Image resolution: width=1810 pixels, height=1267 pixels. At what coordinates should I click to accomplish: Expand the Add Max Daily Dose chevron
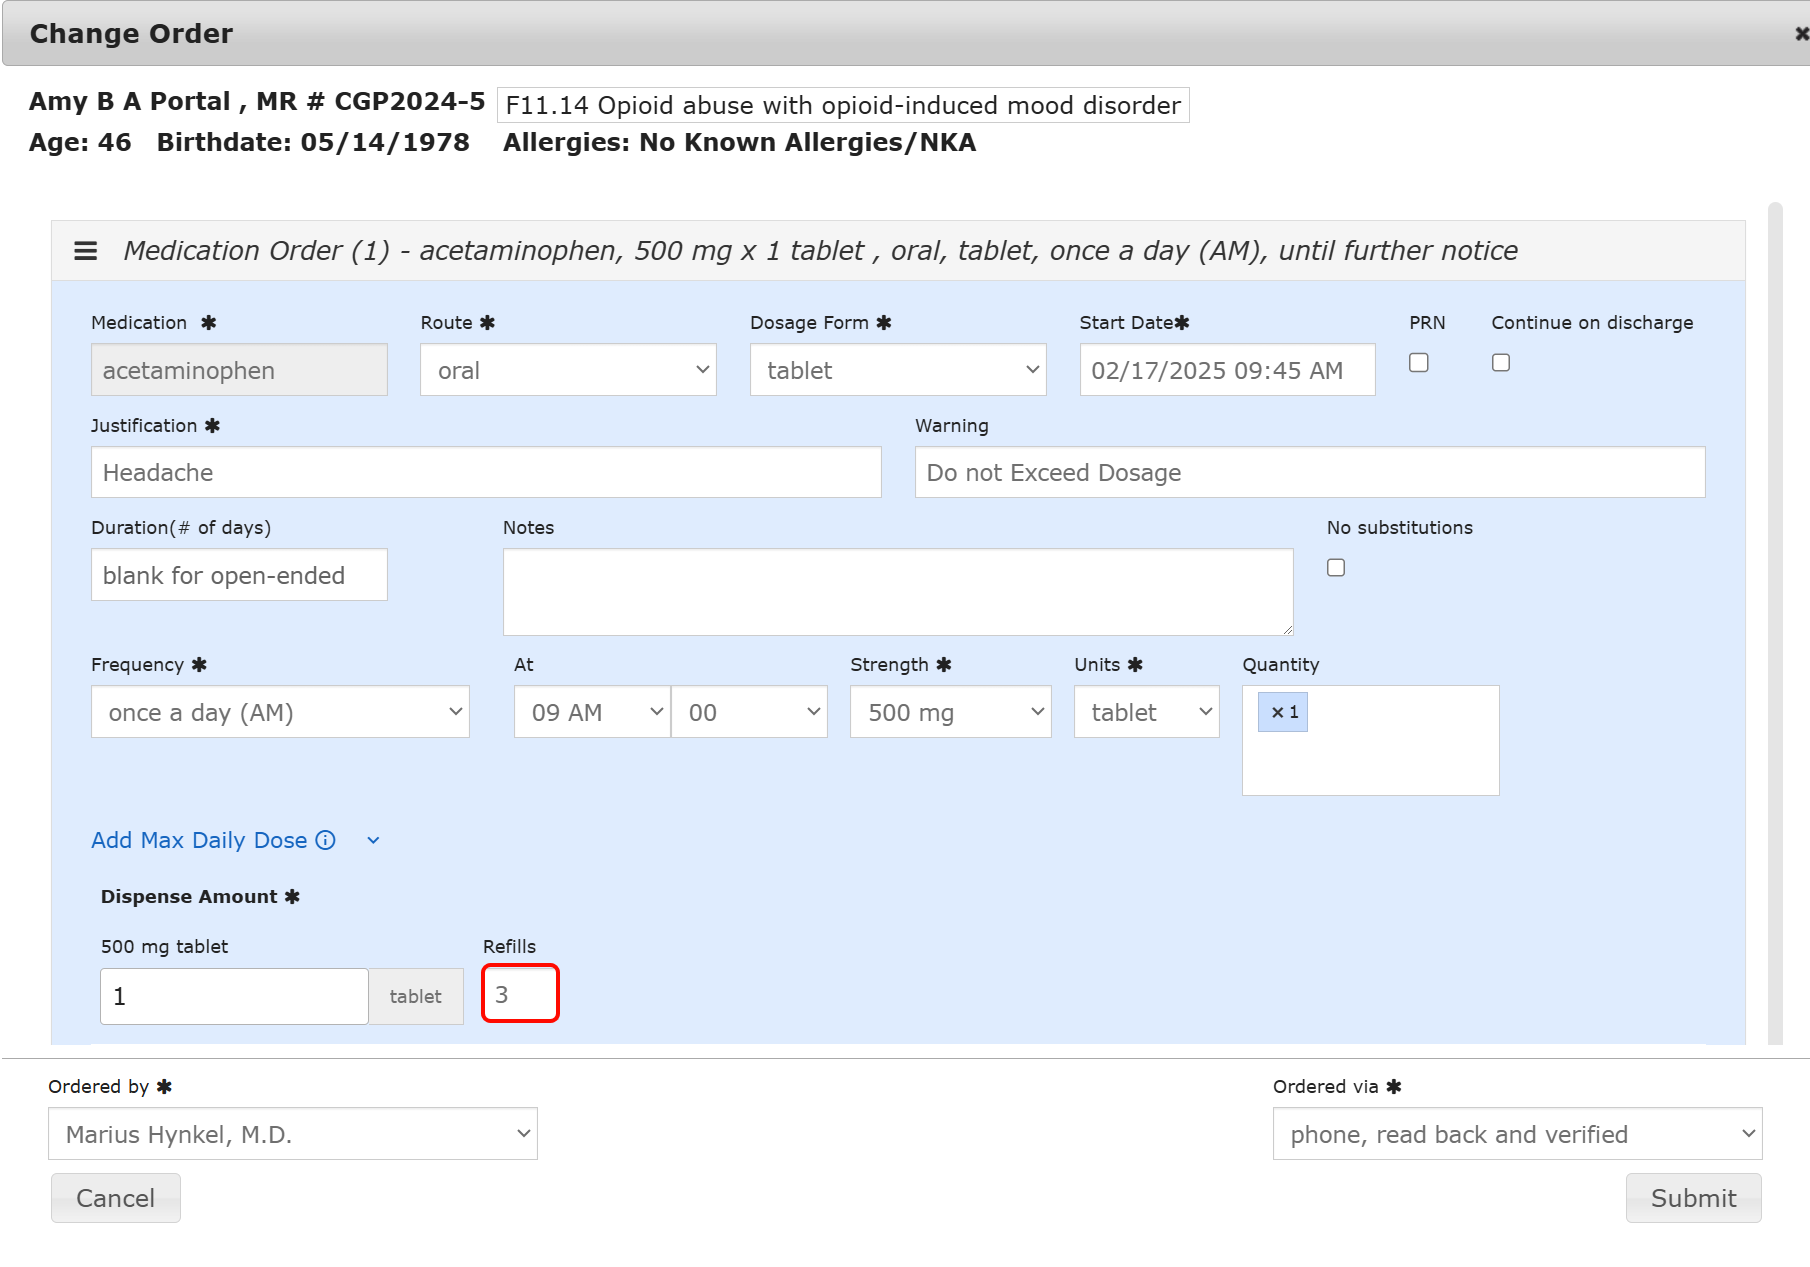pos(373,841)
